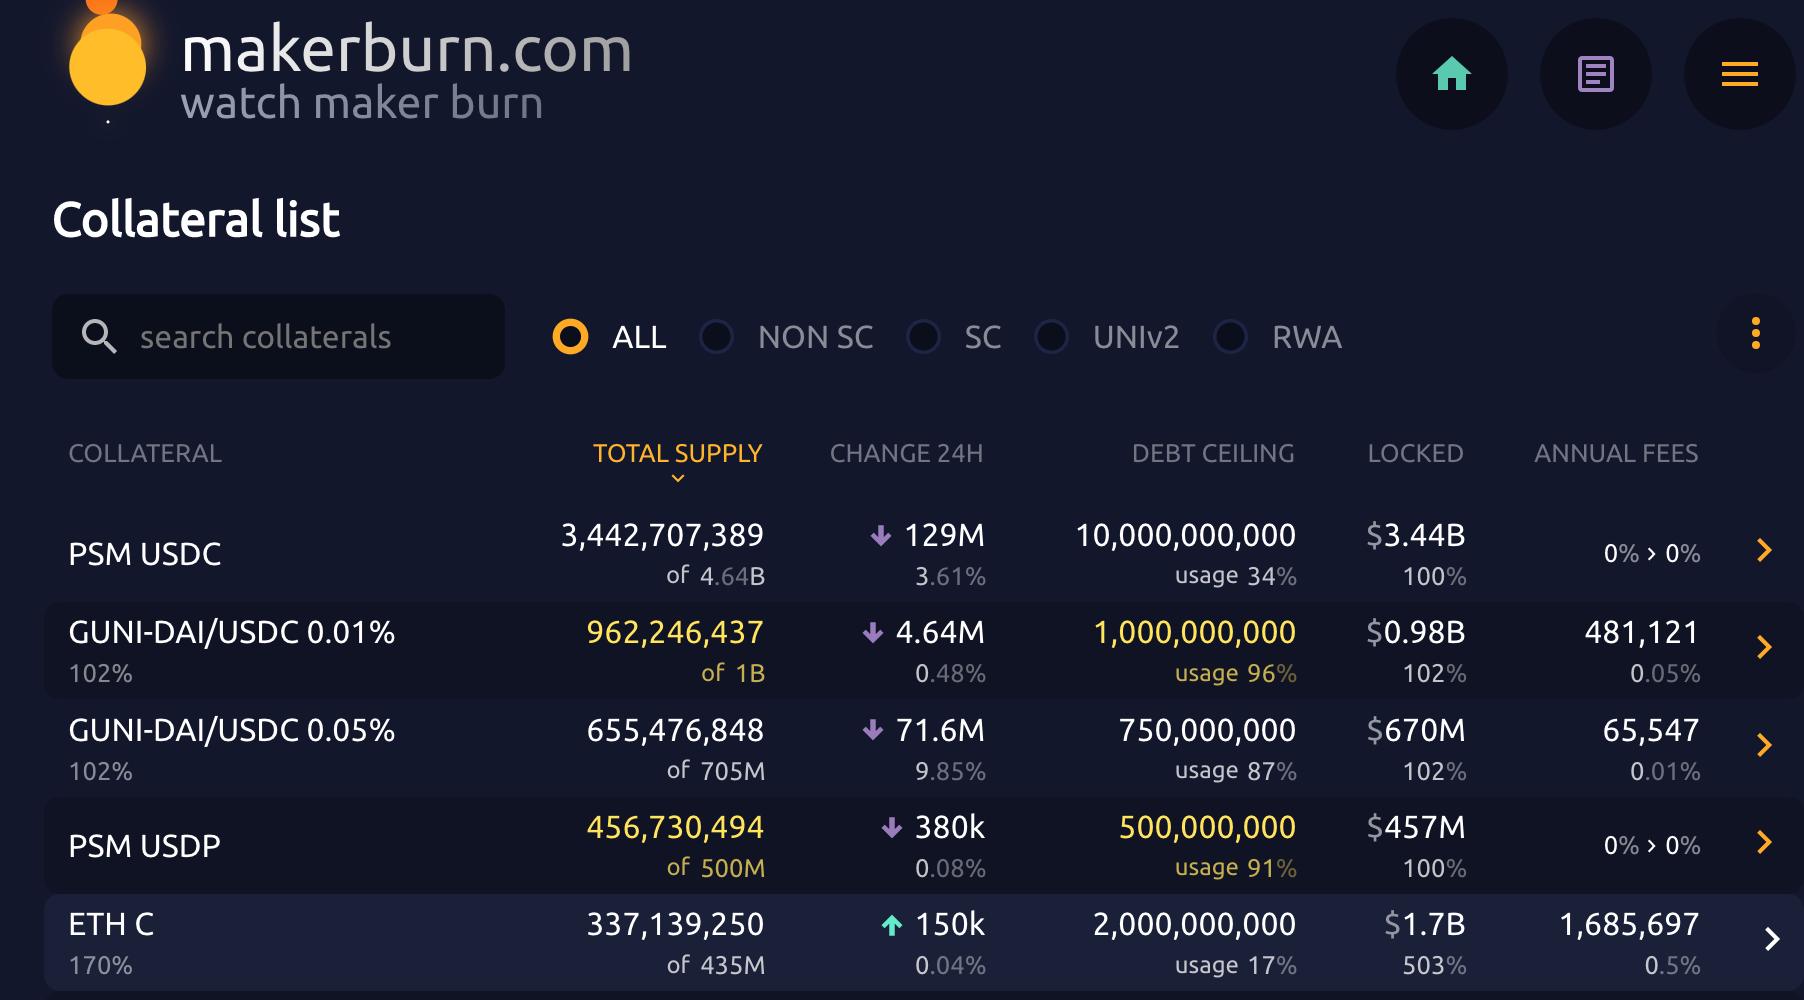Viewport: 1804px width, 1000px height.
Task: Expand GUNI-DAI/USDC 0.01% row chevron
Action: tap(1764, 647)
